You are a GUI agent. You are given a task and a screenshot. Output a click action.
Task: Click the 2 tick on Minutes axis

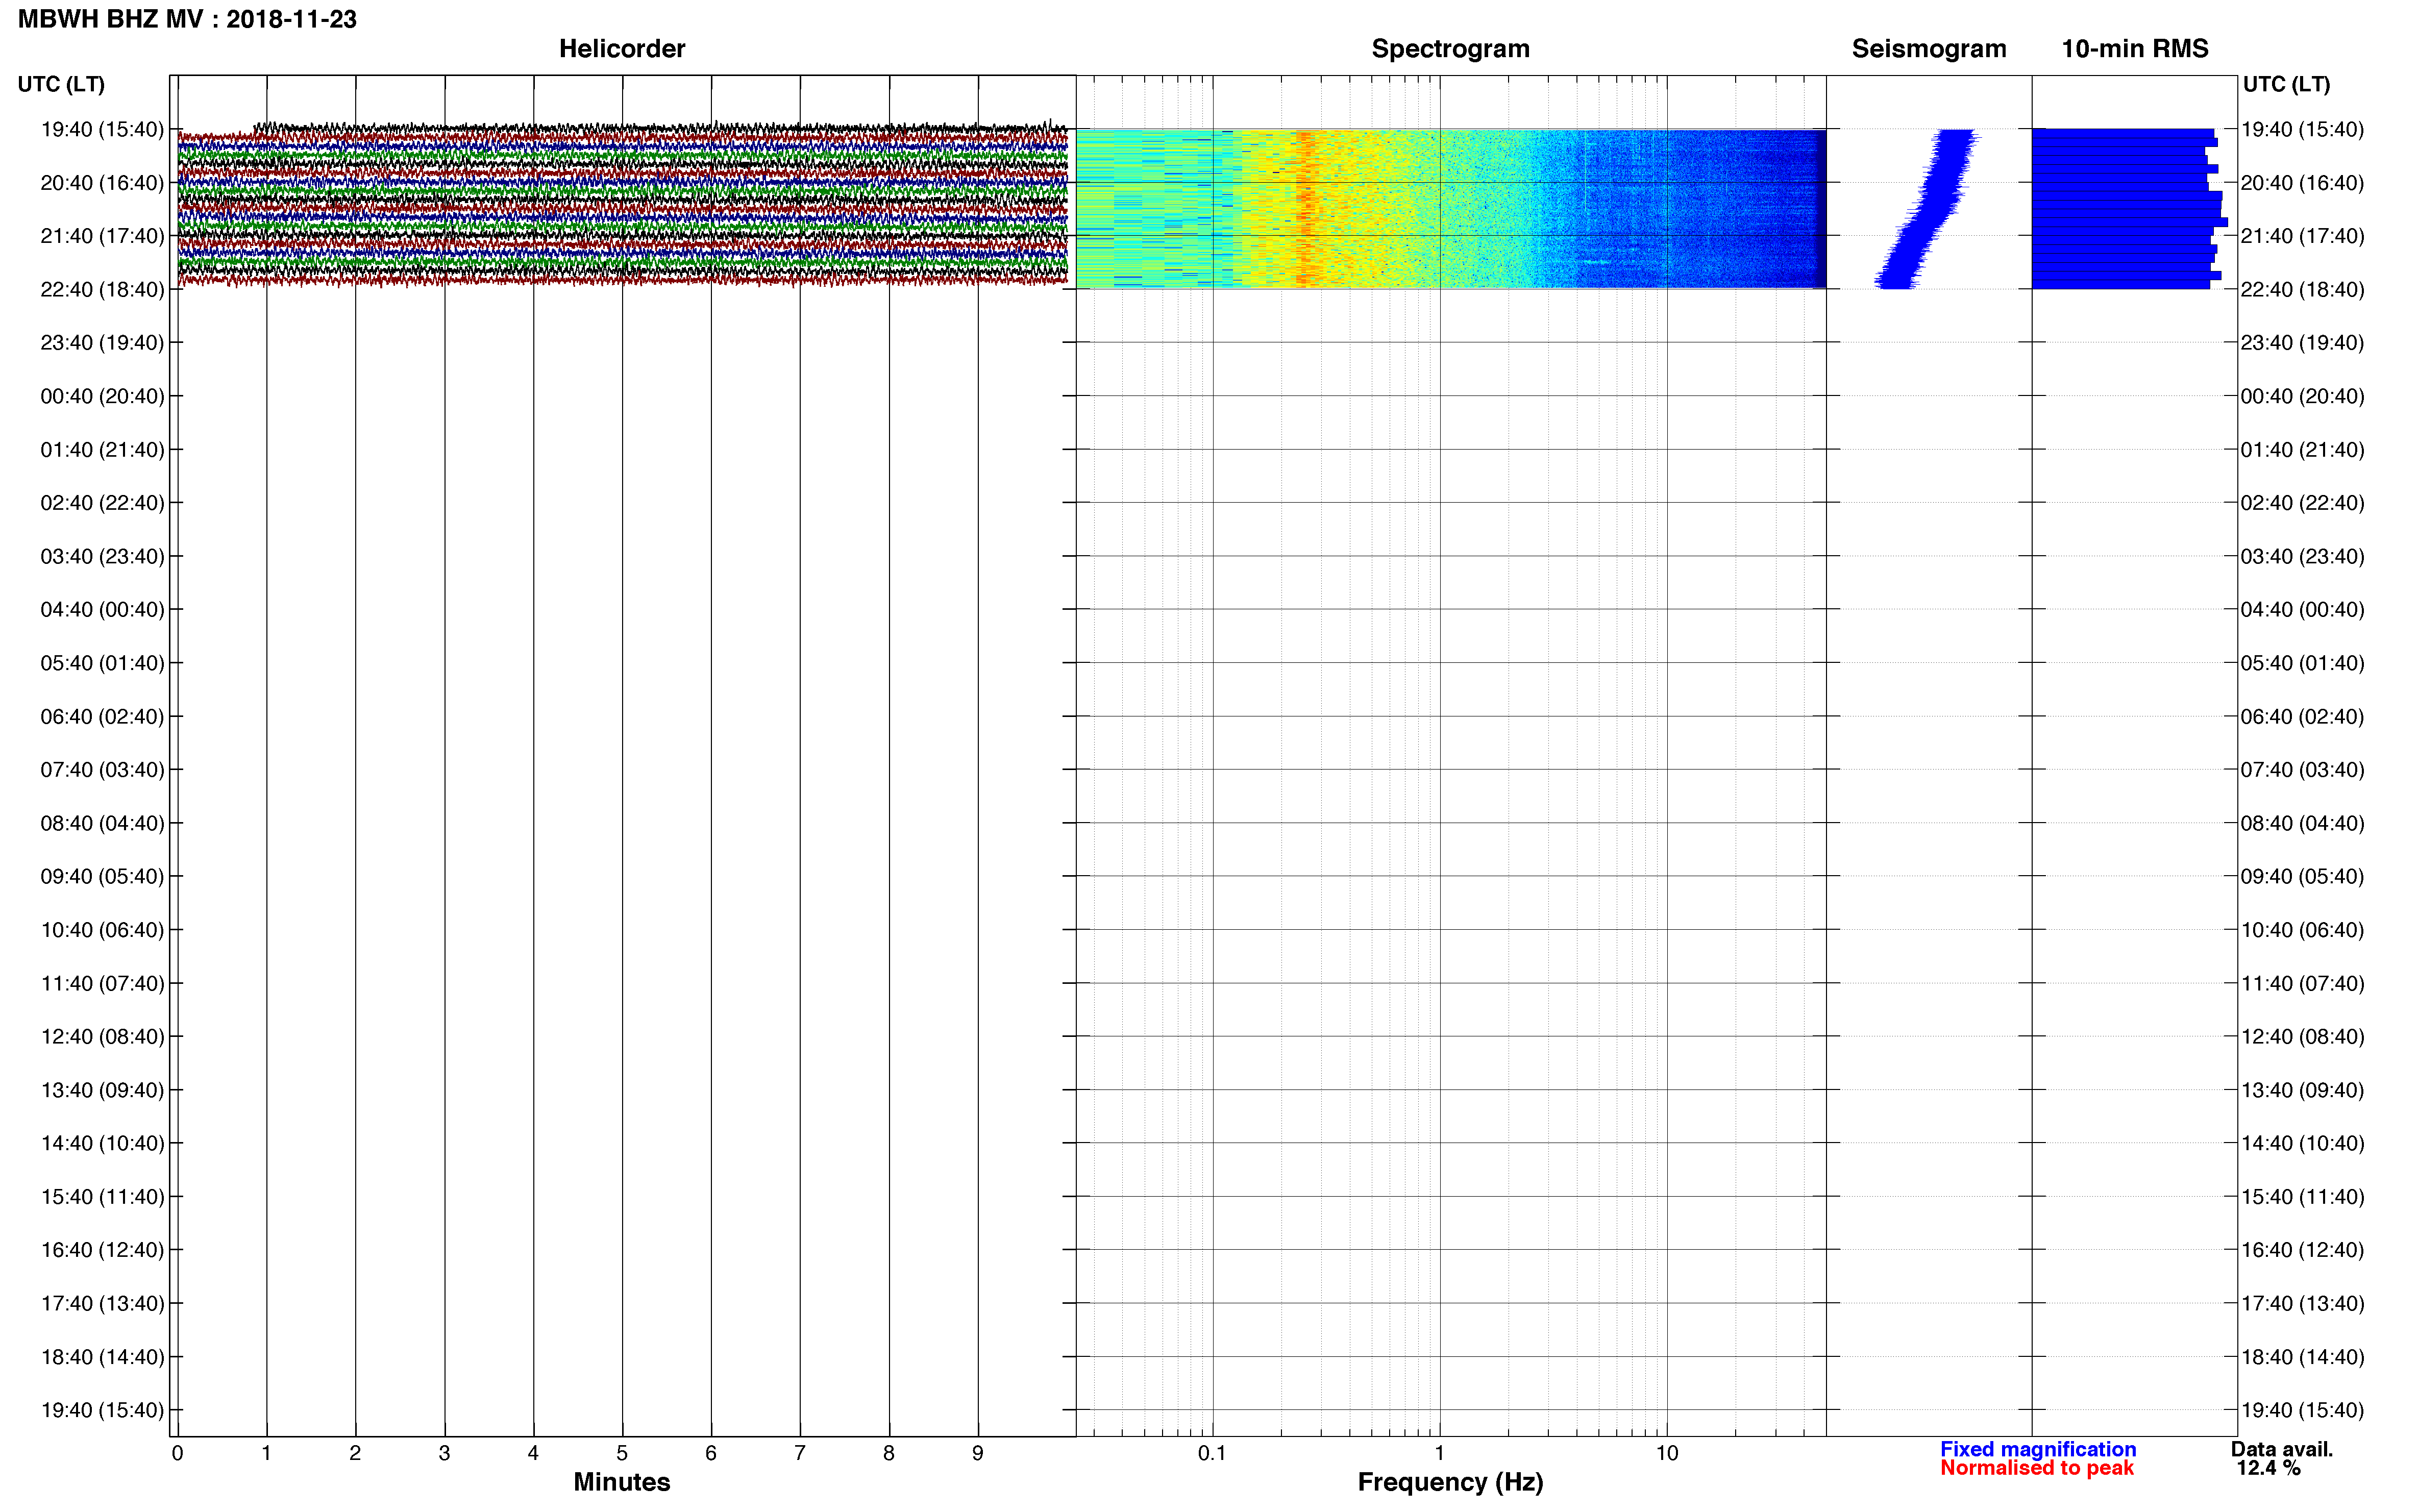click(355, 1454)
